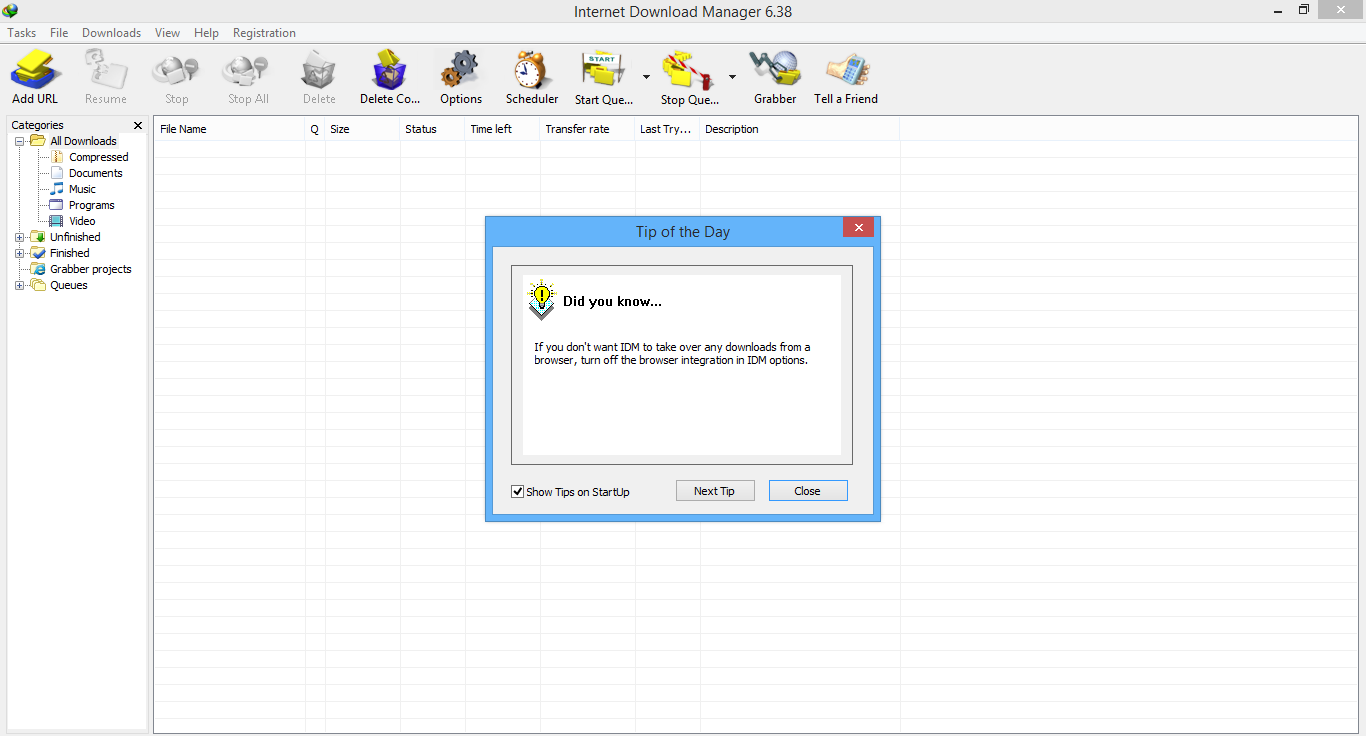The image size is (1366, 736).
Task: Expand the Queues tree node
Action: (x=19, y=285)
